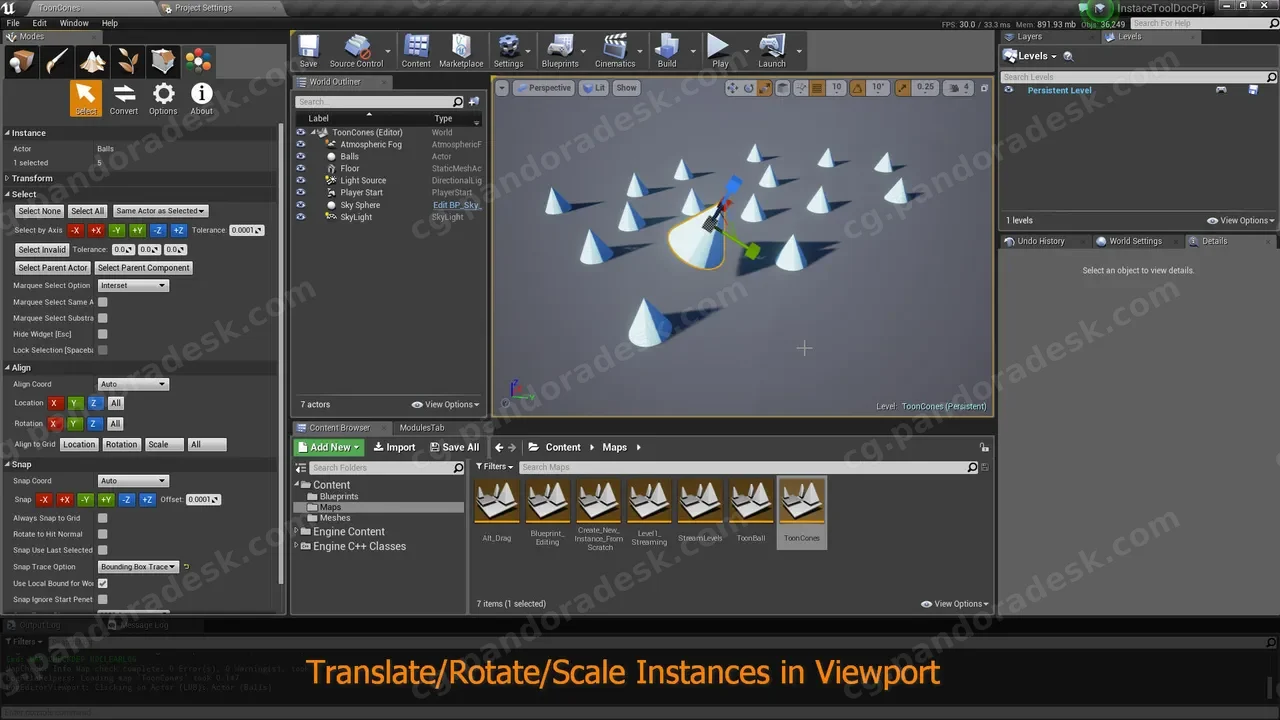
Task: Open the Window menu
Action: click(x=74, y=23)
